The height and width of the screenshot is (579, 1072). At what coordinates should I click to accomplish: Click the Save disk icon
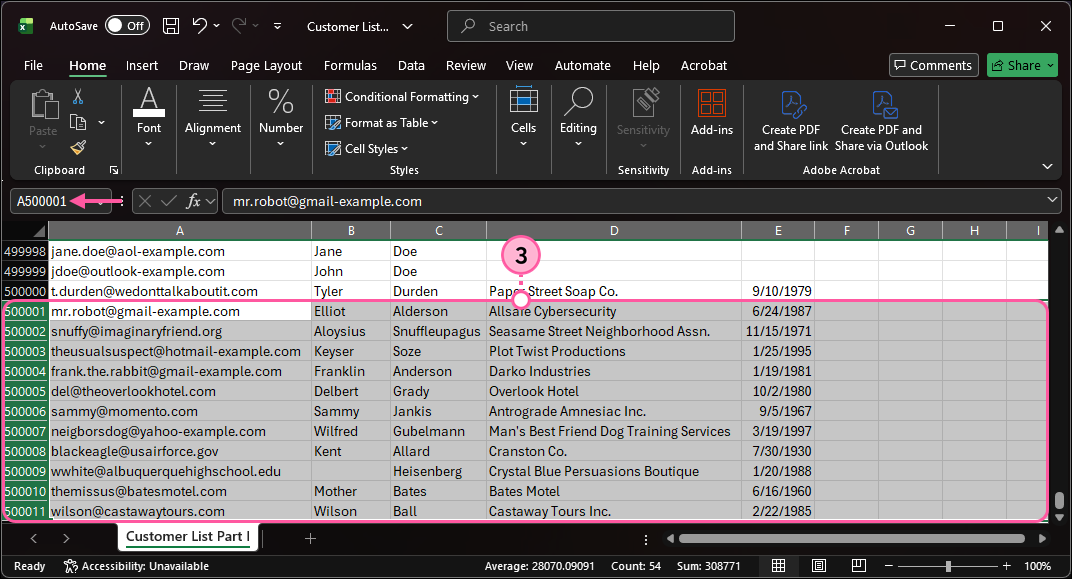[171, 26]
